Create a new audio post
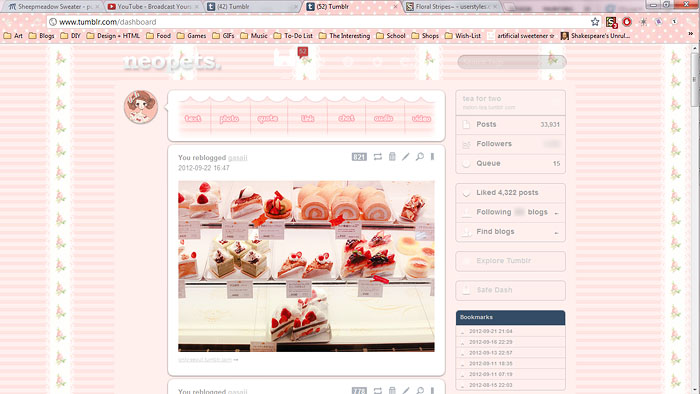 tap(383, 118)
